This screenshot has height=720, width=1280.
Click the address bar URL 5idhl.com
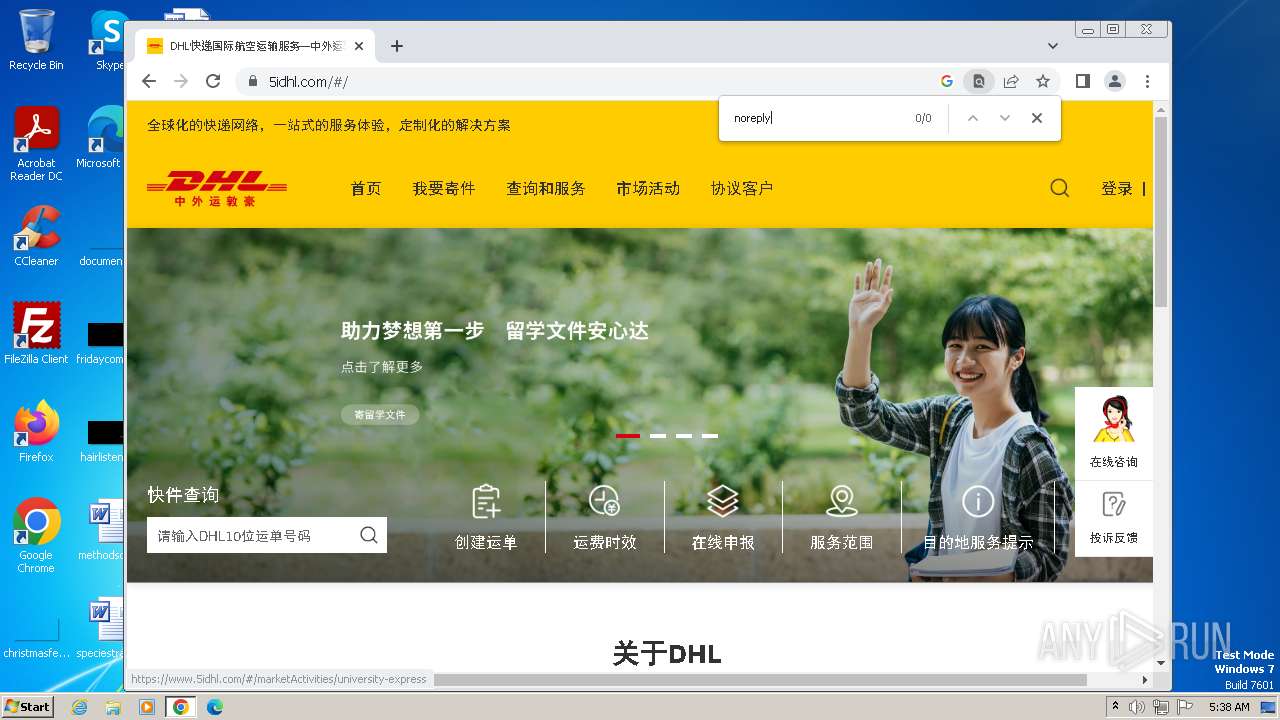308,82
